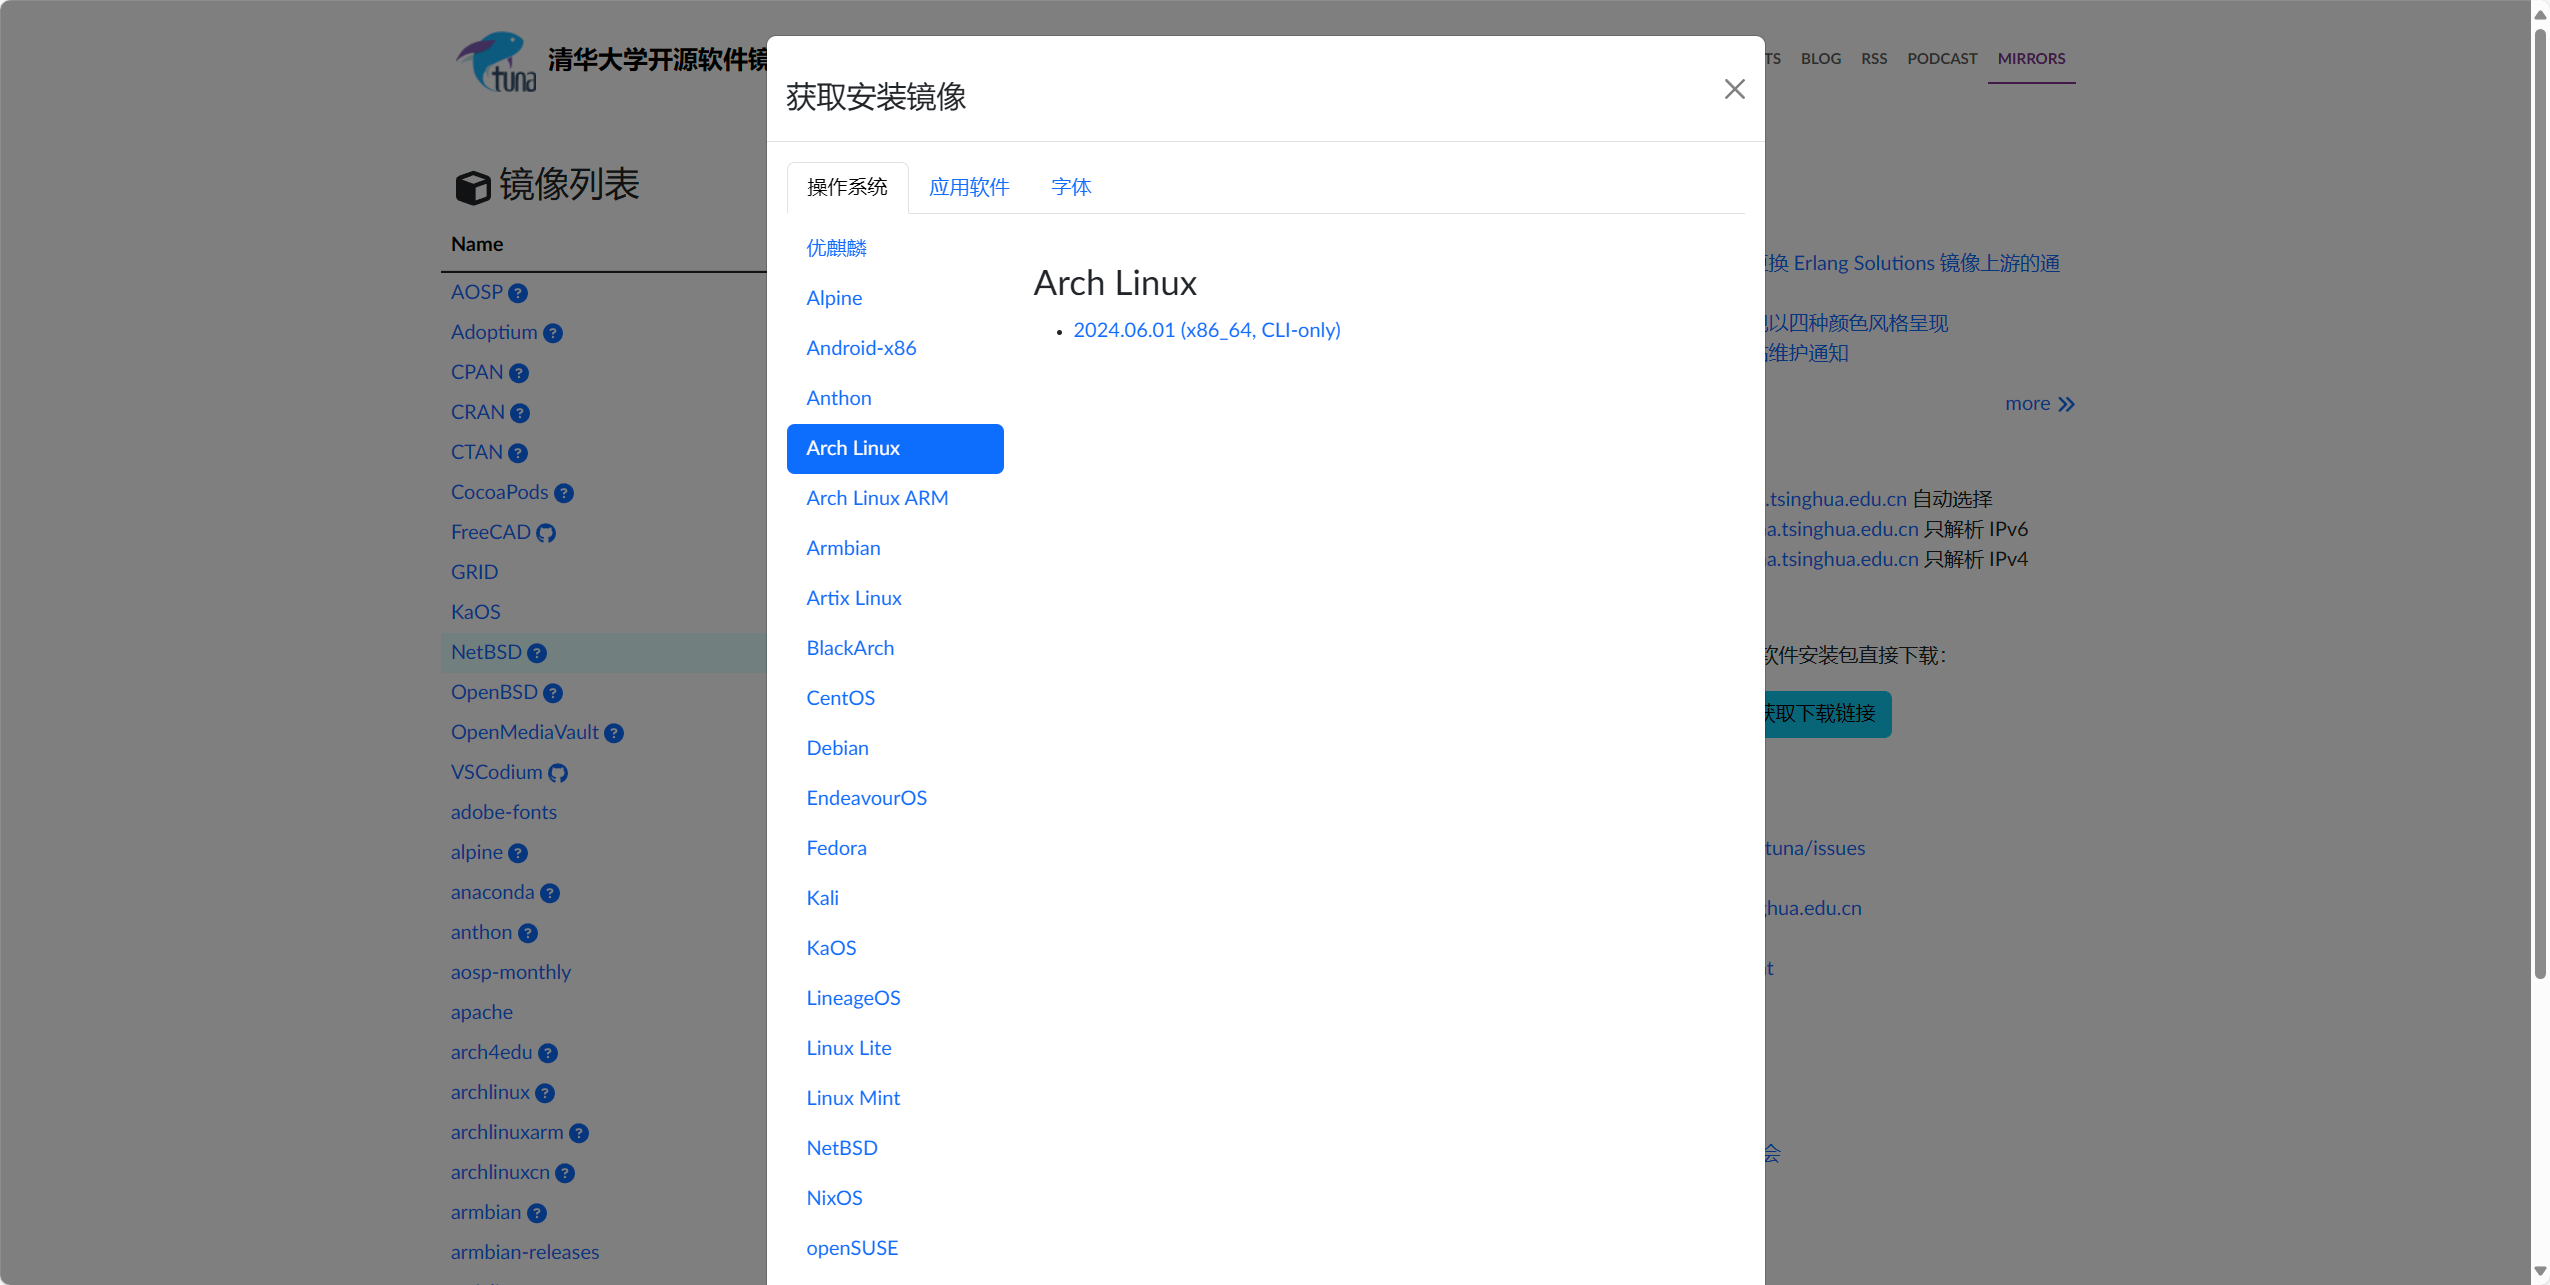
Task: Open the PODCAST nav link
Action: 1941,58
